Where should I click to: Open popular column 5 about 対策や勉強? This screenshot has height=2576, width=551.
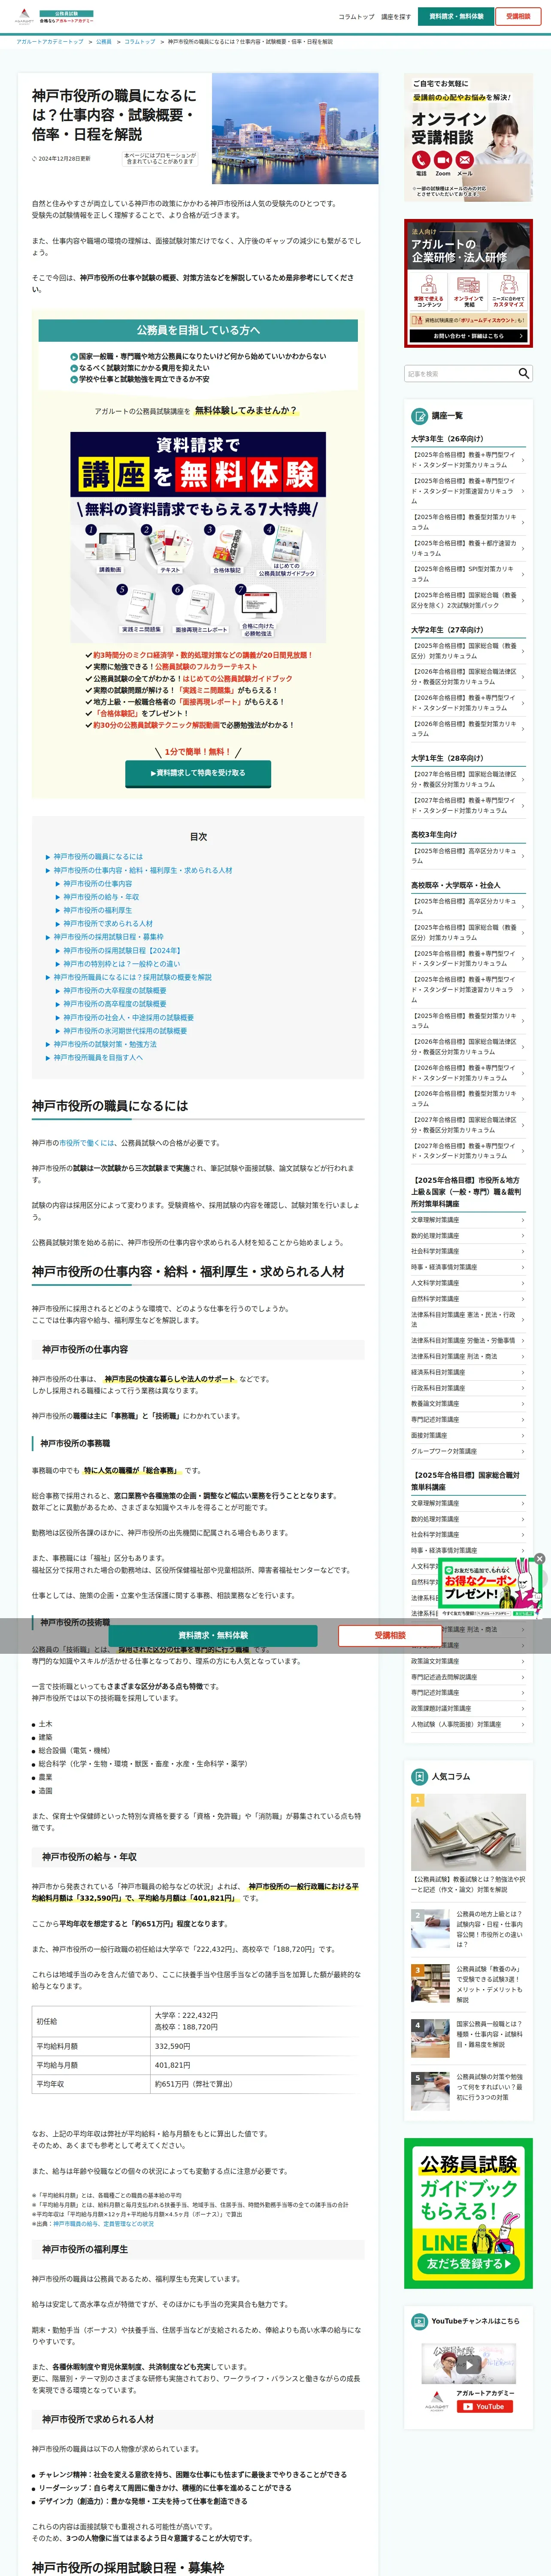tap(468, 2091)
